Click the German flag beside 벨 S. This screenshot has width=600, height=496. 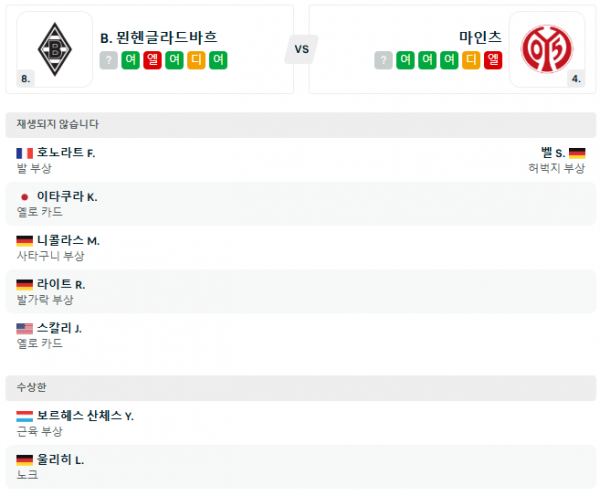(577, 153)
